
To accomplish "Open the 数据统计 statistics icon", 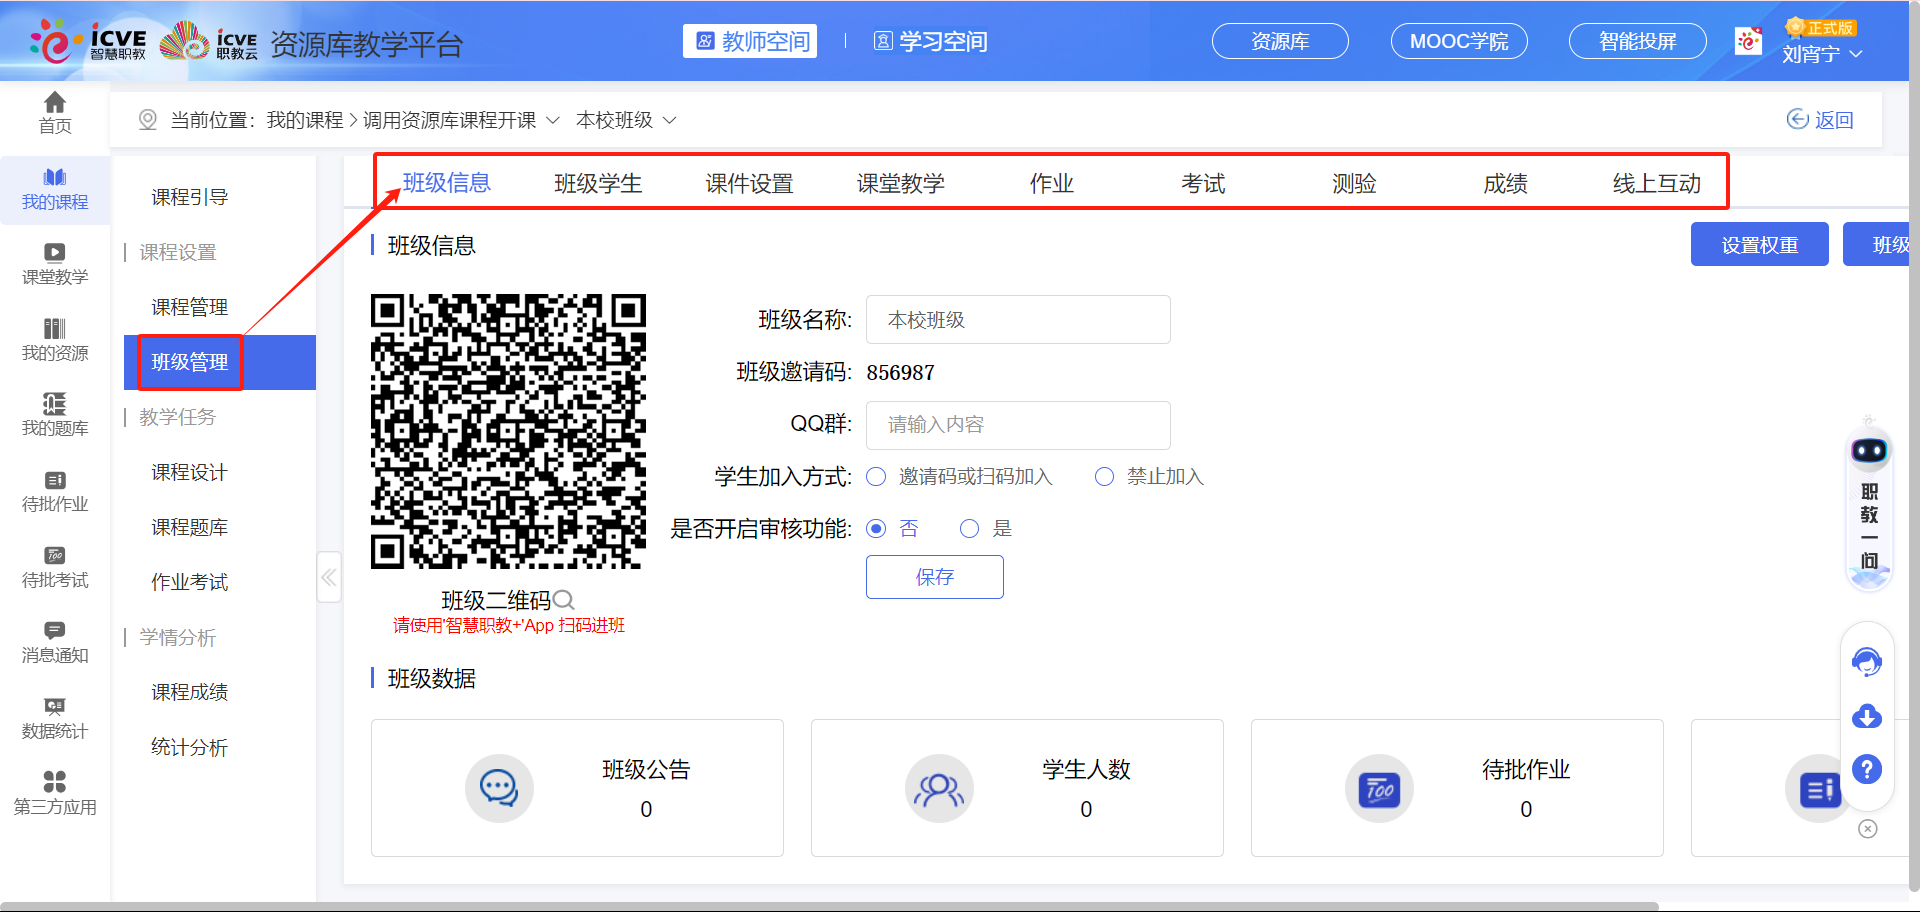I will point(54,716).
